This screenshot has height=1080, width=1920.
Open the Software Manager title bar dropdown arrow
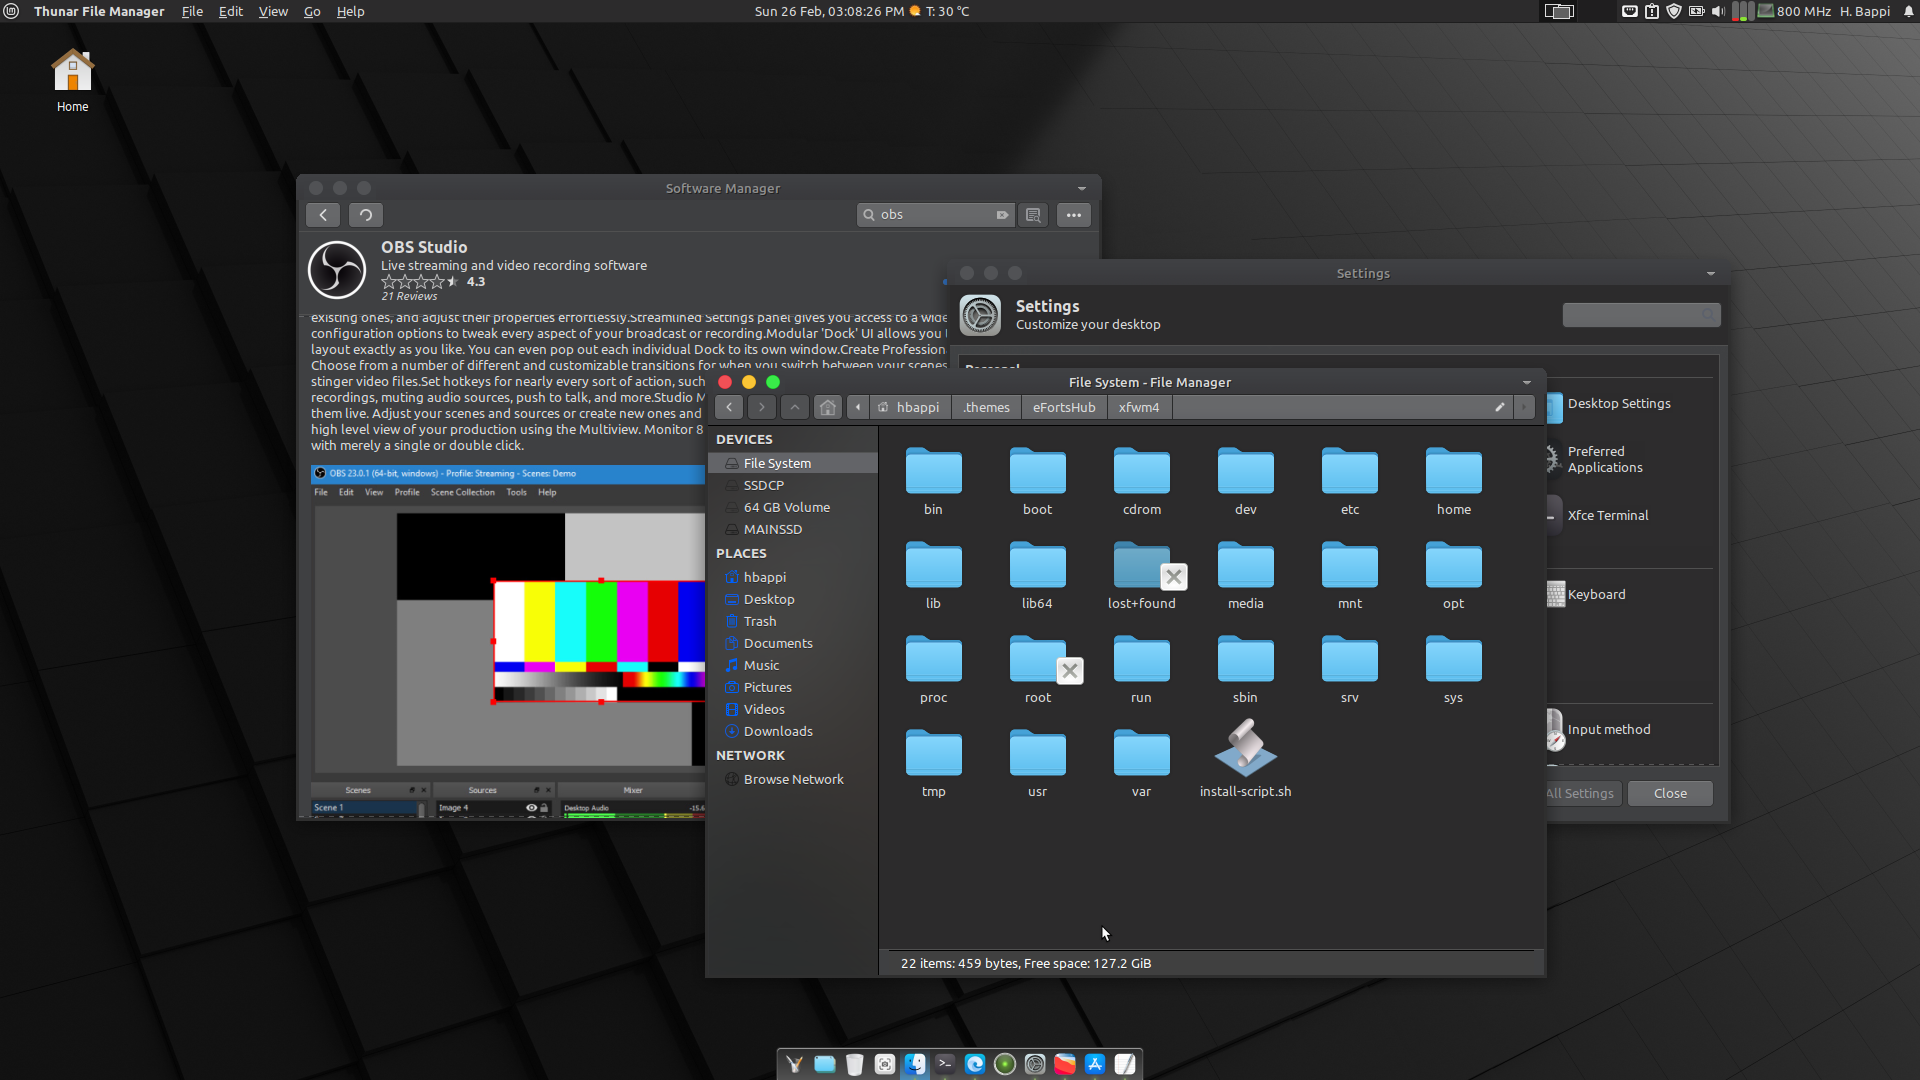click(1082, 188)
